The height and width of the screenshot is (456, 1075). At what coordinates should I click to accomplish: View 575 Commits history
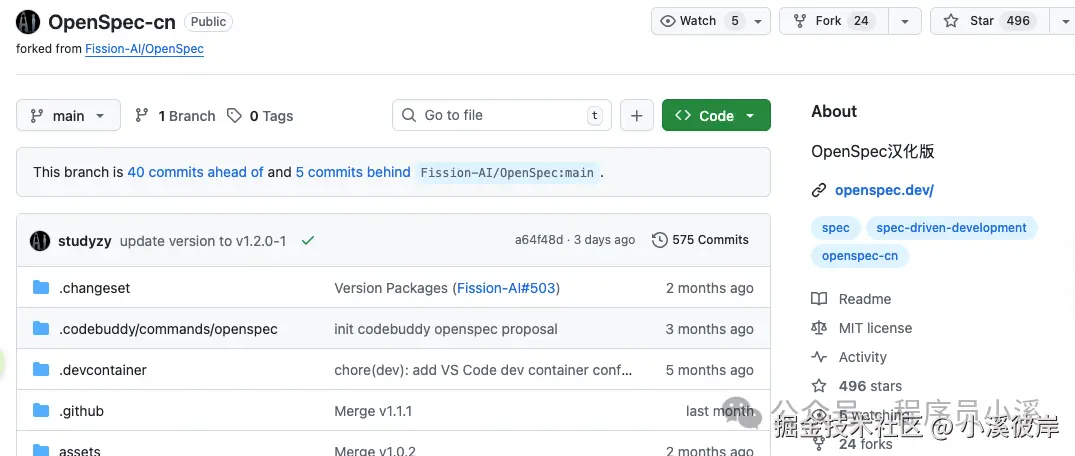[x=700, y=240]
